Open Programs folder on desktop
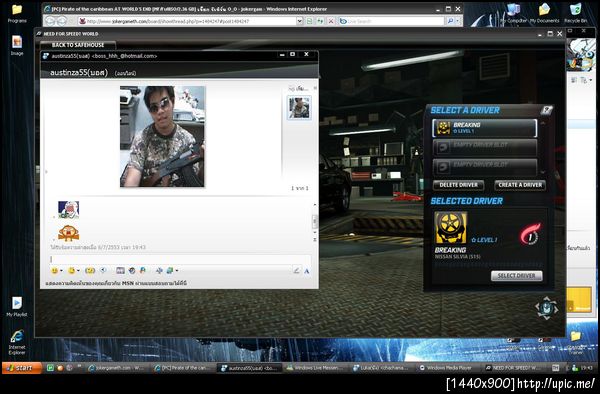The image size is (600, 394). point(17,13)
